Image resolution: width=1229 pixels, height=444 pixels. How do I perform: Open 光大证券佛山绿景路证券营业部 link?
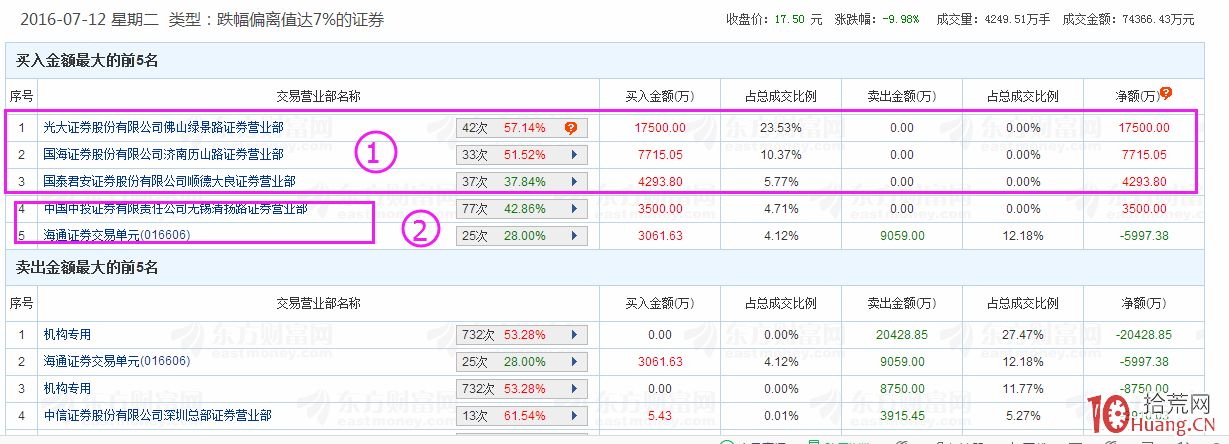163,128
